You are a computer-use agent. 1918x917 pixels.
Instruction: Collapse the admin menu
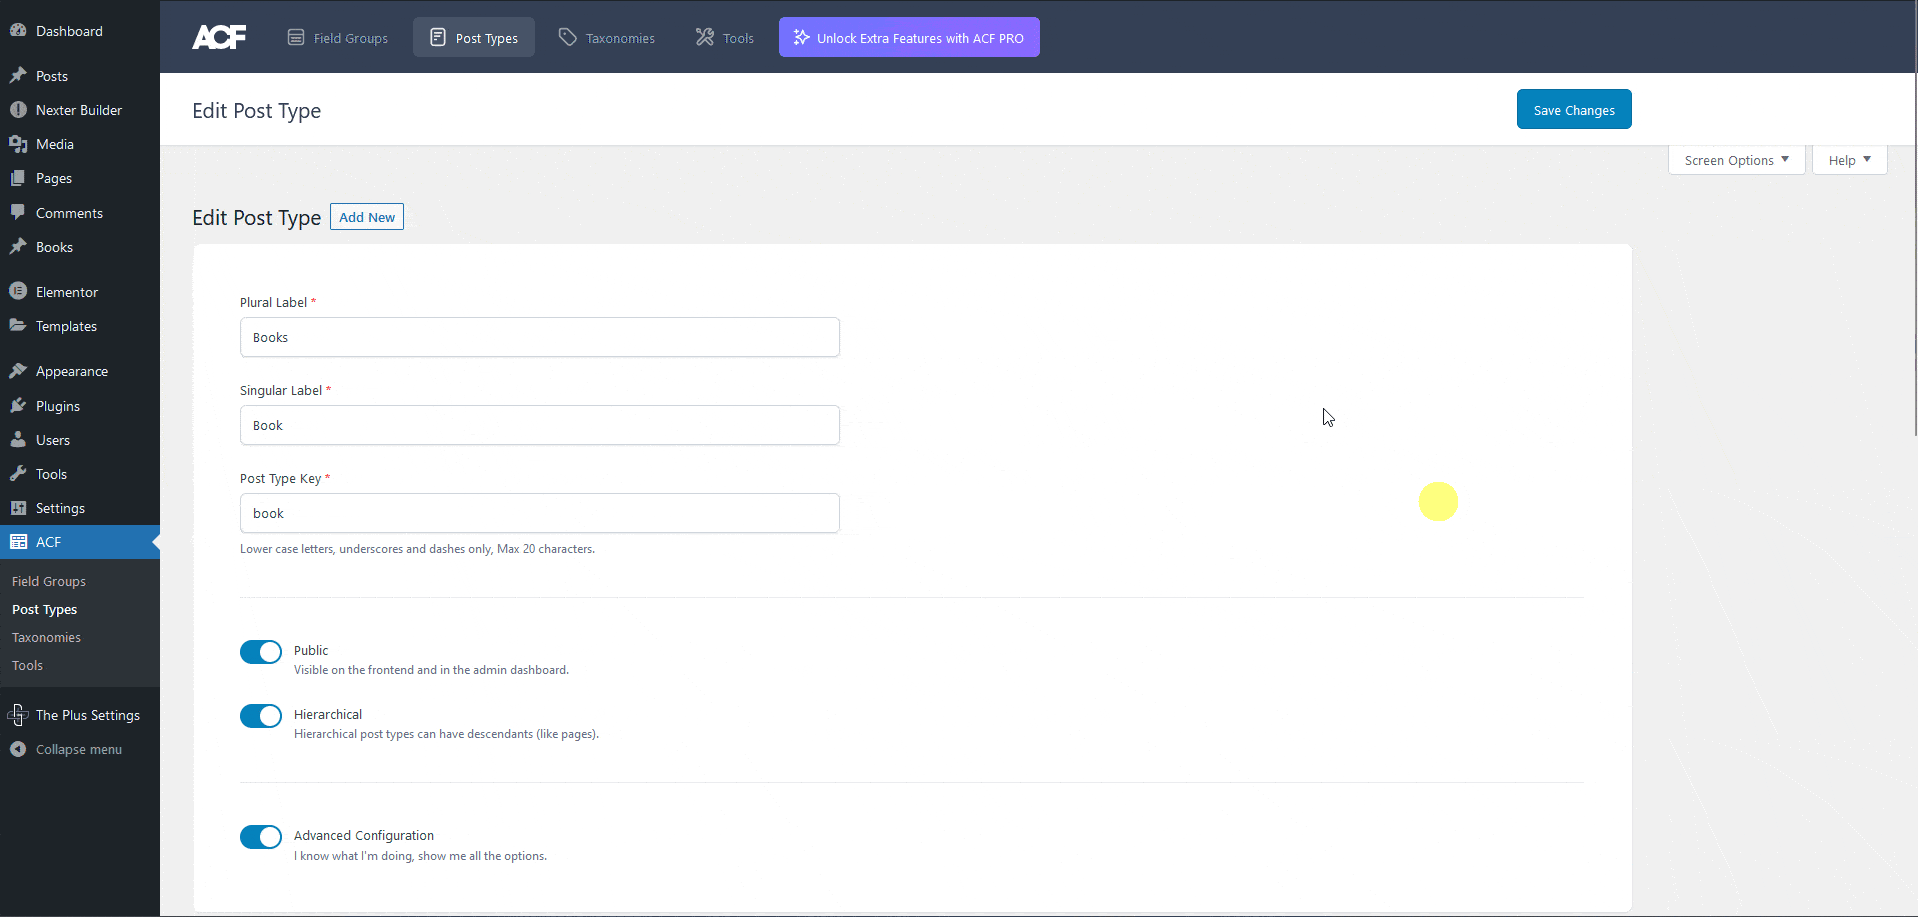point(19,749)
